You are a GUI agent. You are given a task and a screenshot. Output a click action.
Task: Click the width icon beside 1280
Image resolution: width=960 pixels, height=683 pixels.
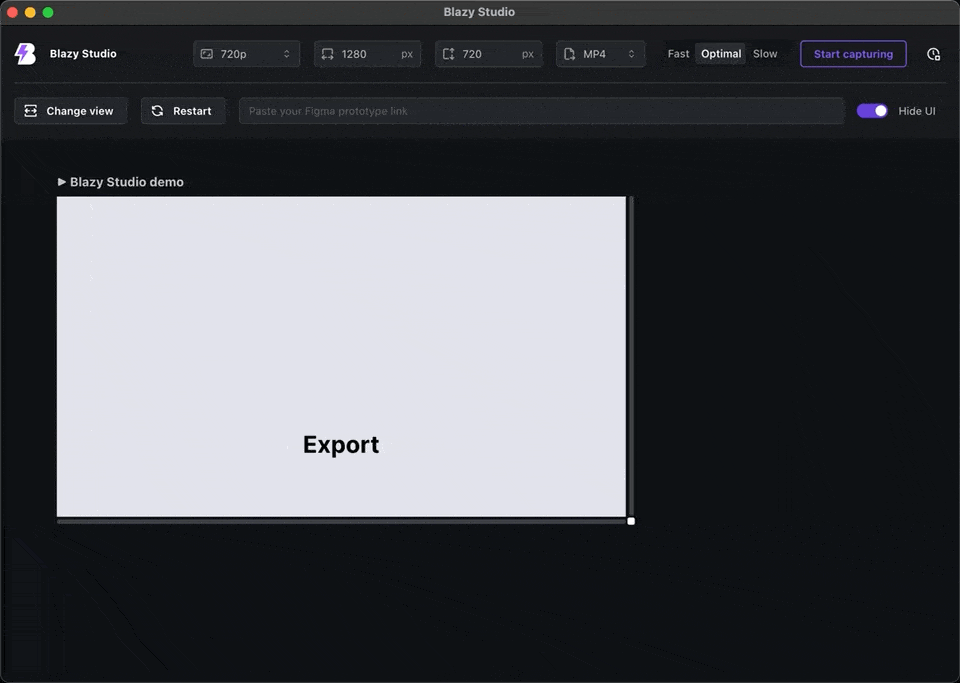coord(328,54)
